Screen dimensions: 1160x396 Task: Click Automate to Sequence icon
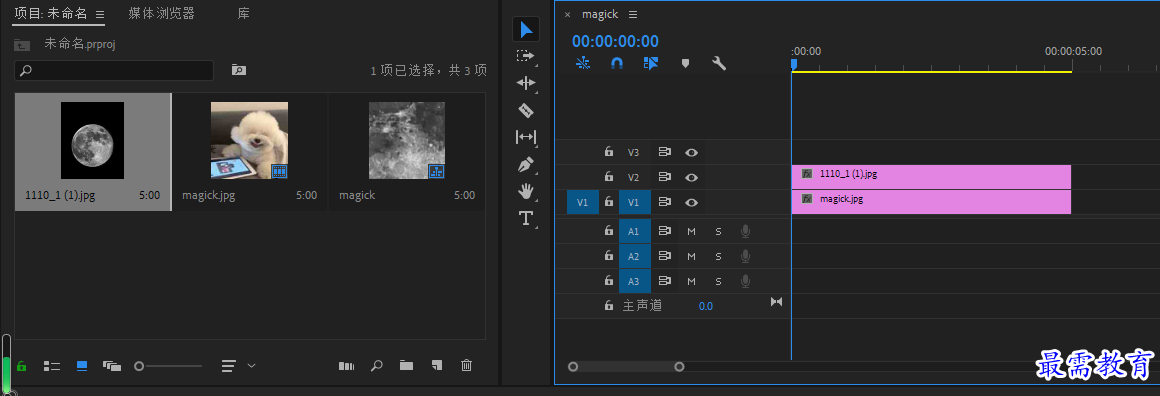346,366
